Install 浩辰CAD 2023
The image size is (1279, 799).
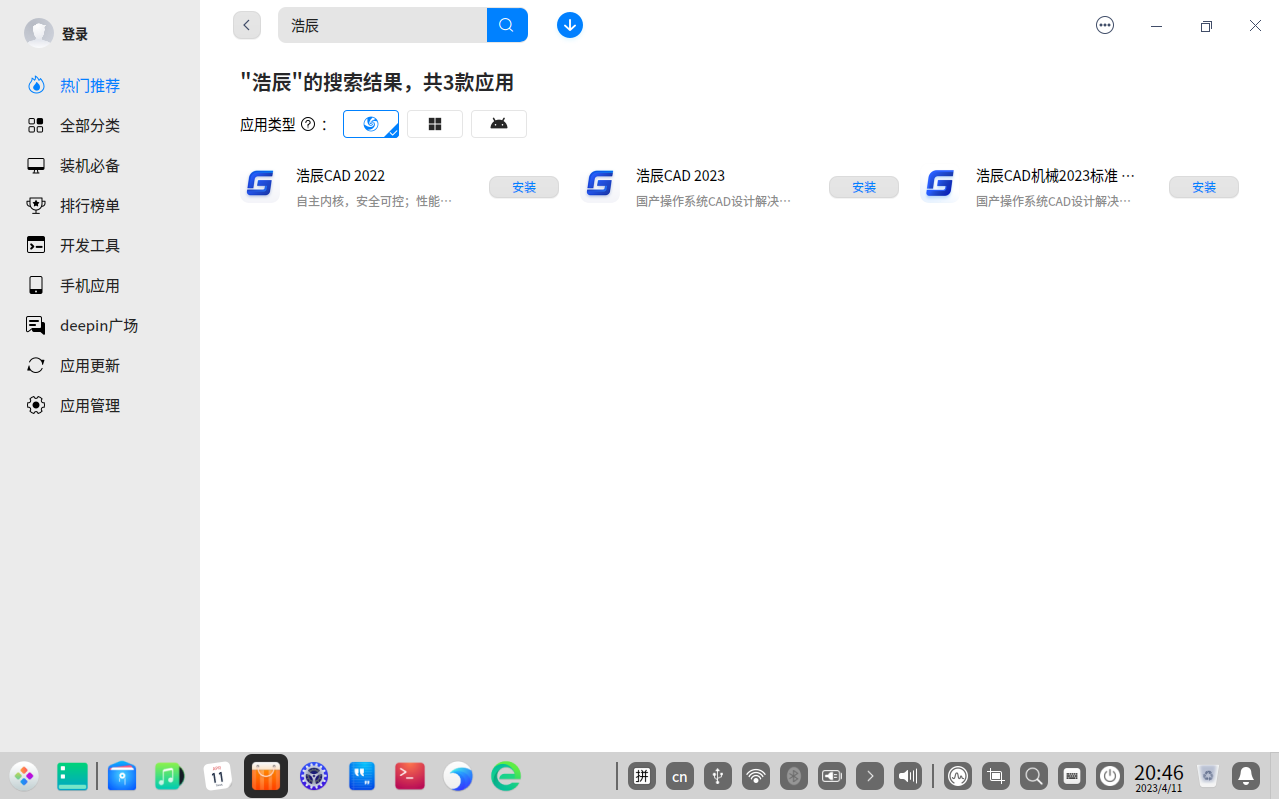tap(863, 187)
